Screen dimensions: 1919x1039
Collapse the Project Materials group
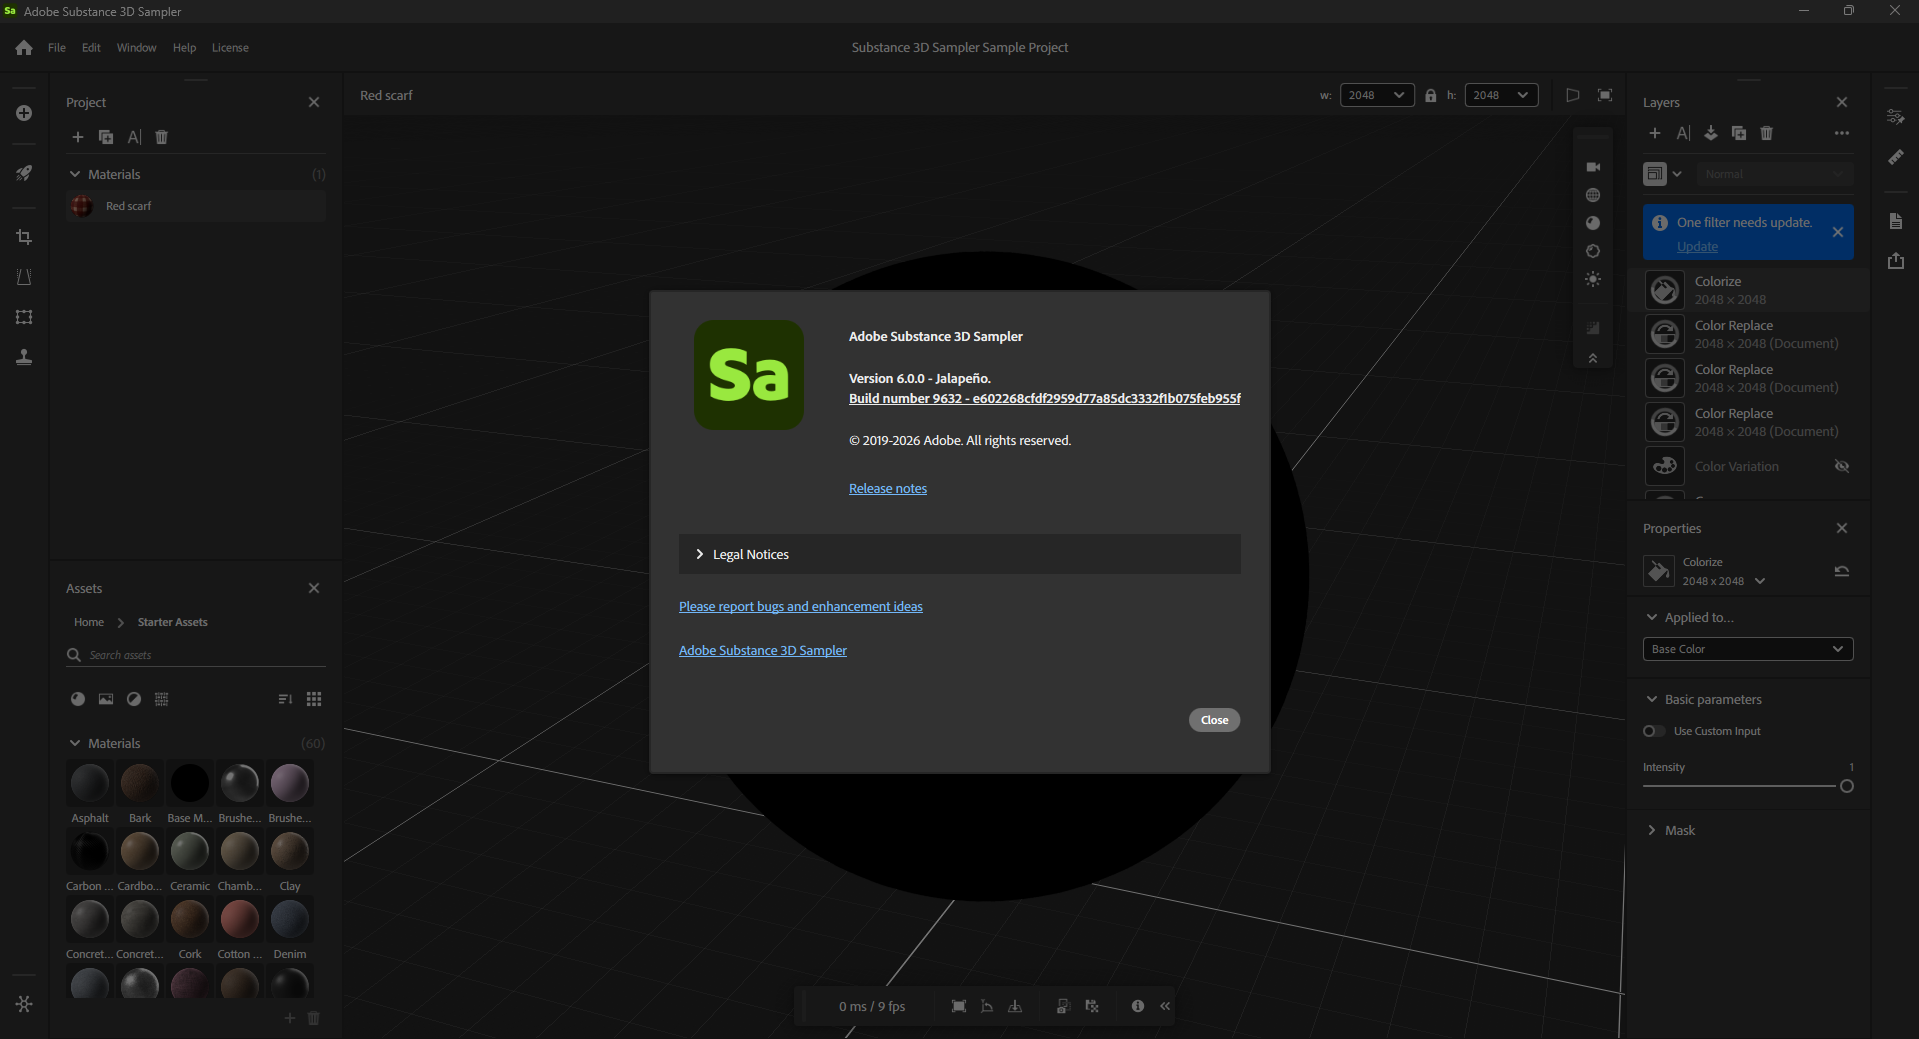click(75, 174)
